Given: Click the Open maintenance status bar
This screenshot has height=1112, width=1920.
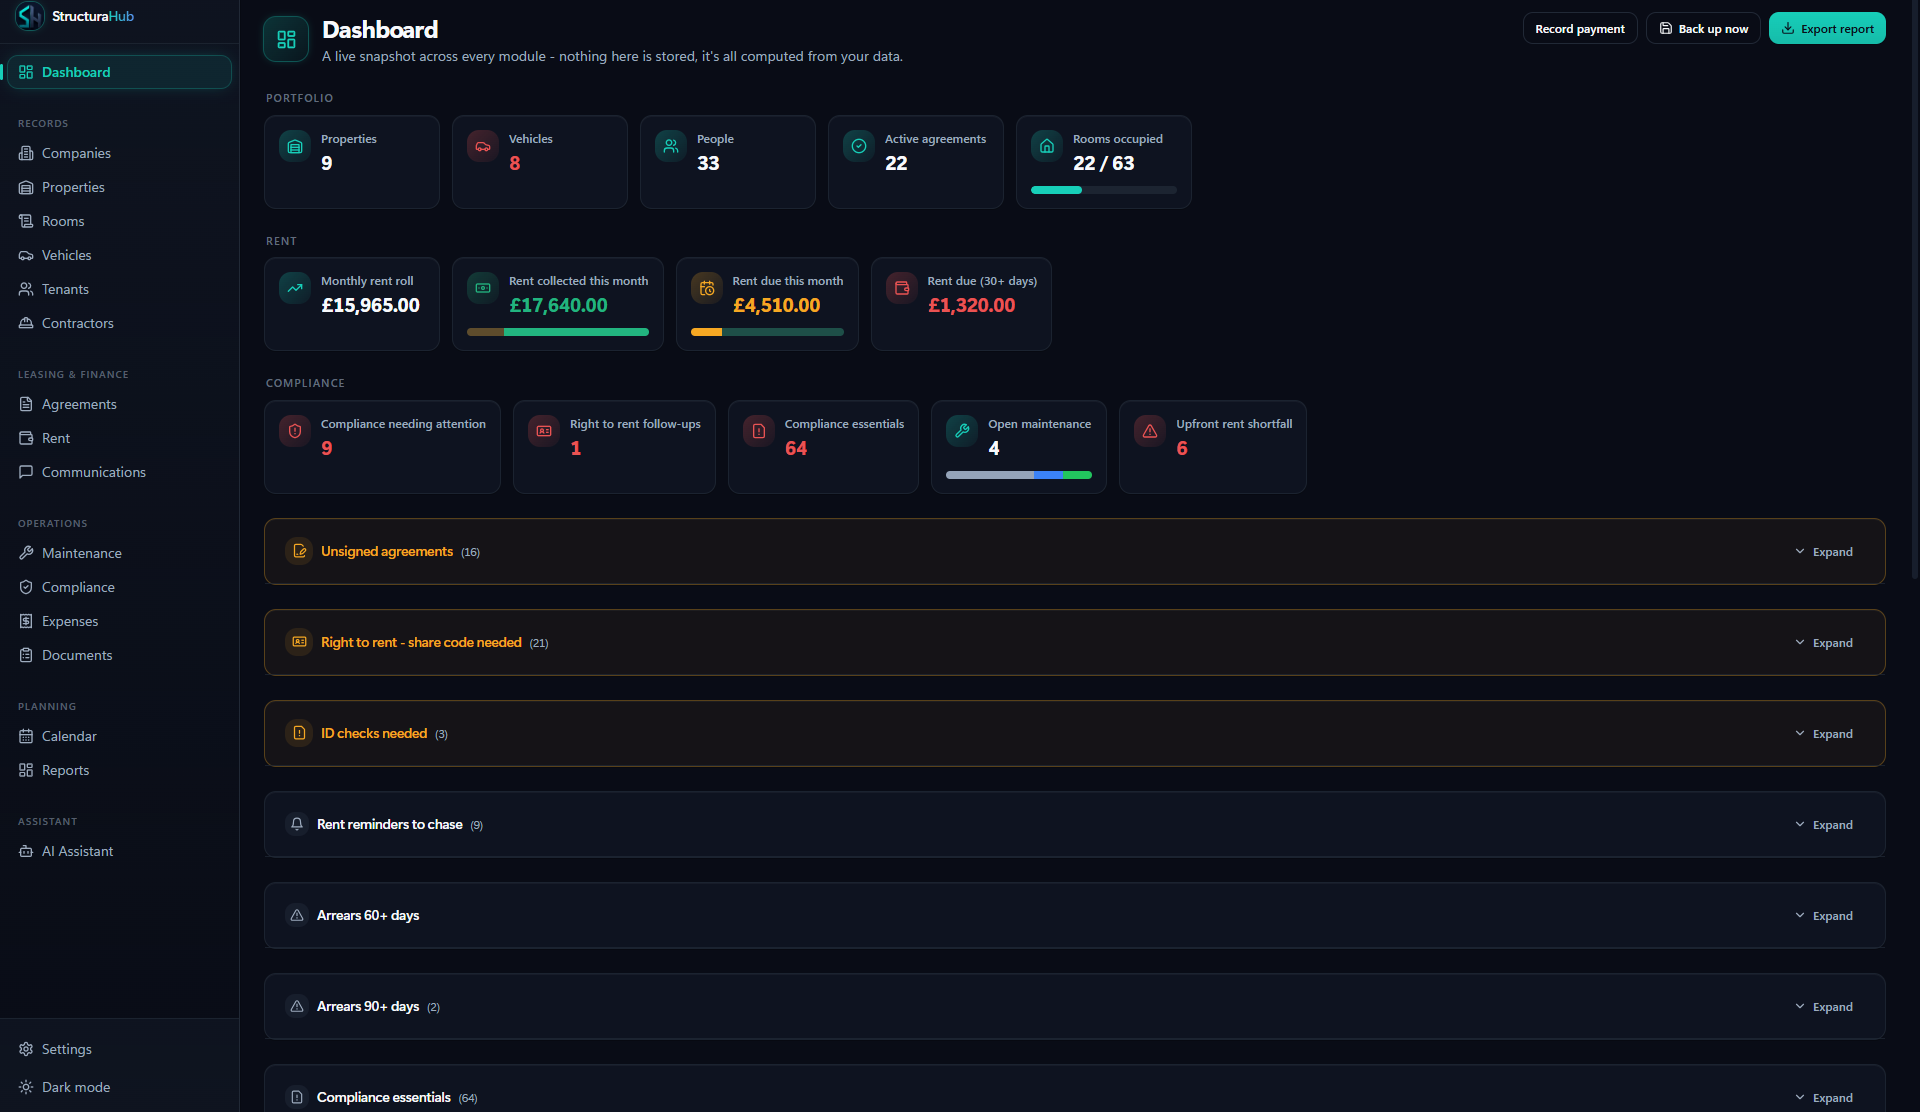Looking at the screenshot, I should coord(1019,475).
